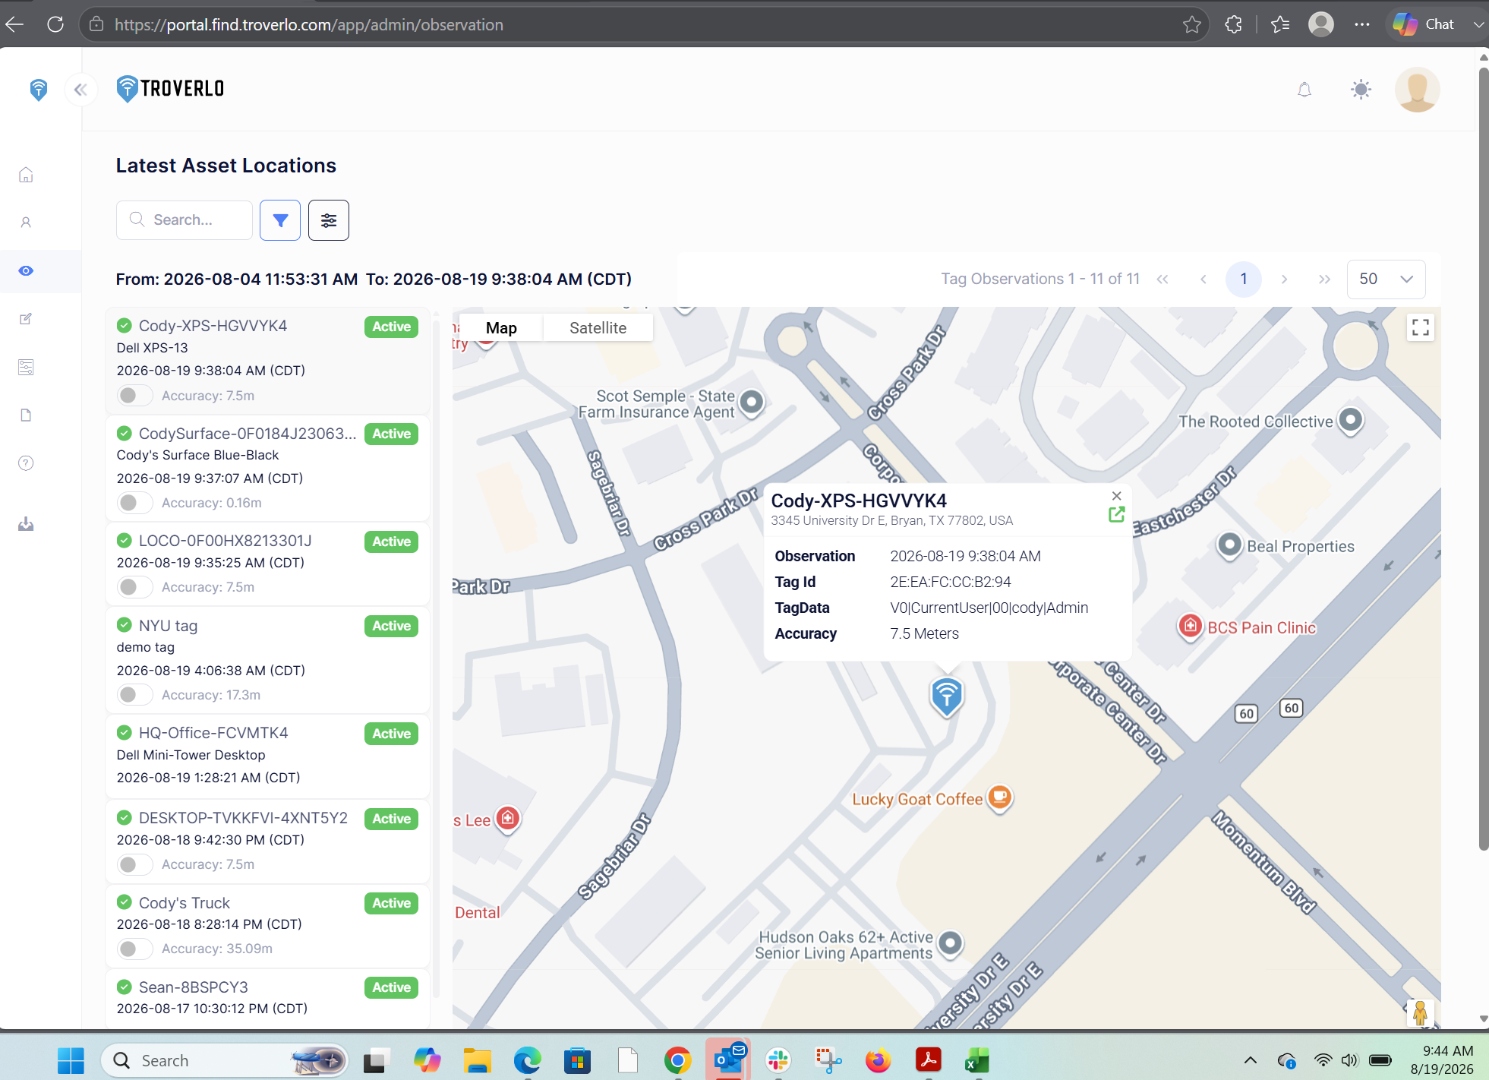This screenshot has width=1489, height=1080.
Task: Switch theme with the sun icon
Action: point(1361,90)
